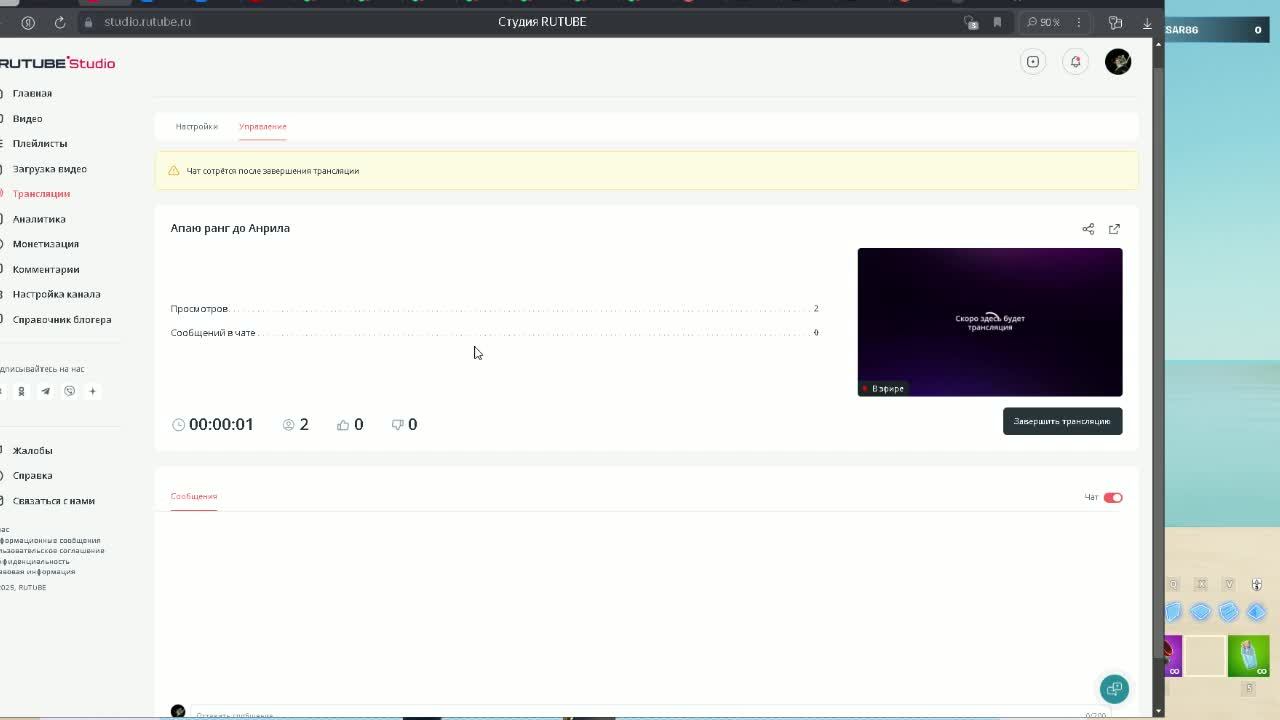The image size is (1280, 720).
Task: Bookmark this page in the browser
Action: [x=997, y=22]
